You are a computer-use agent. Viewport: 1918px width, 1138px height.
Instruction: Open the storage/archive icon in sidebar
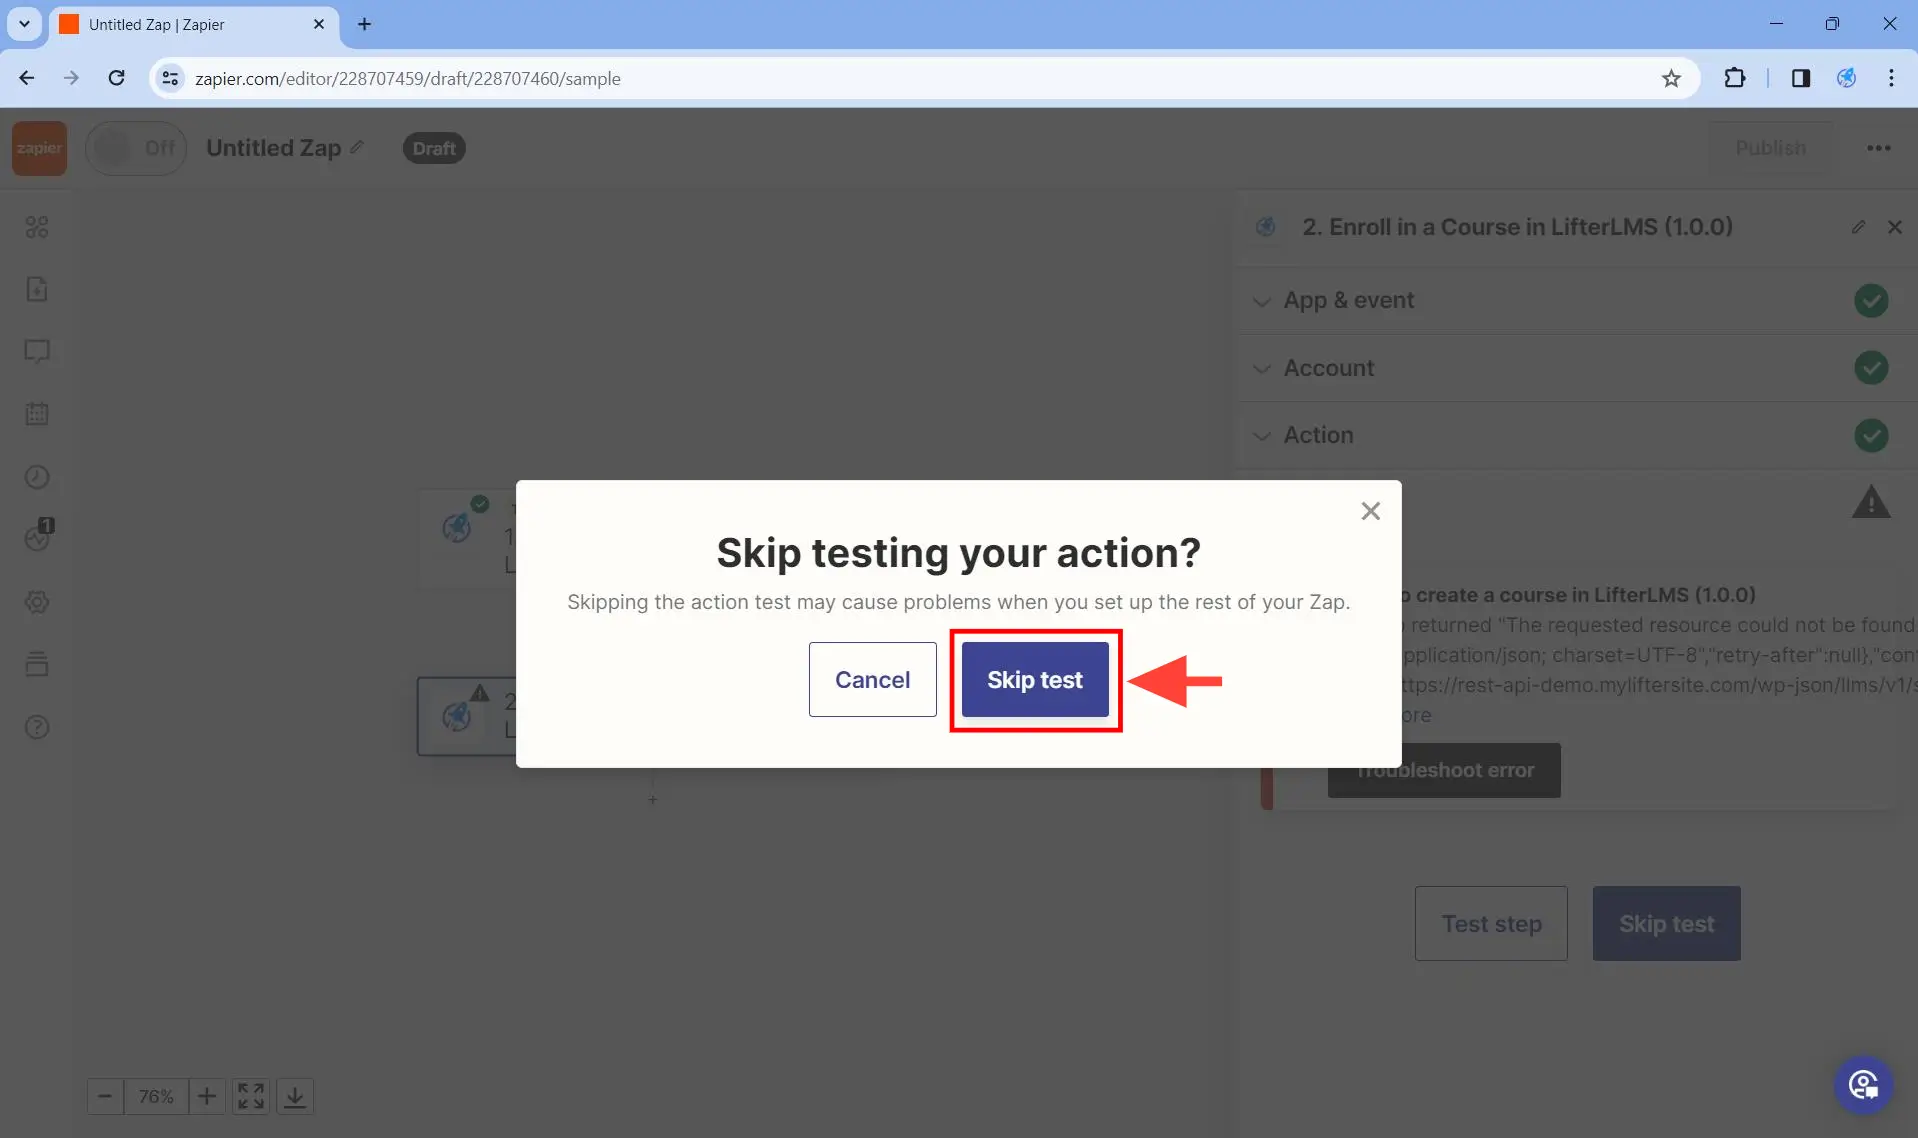click(x=37, y=664)
